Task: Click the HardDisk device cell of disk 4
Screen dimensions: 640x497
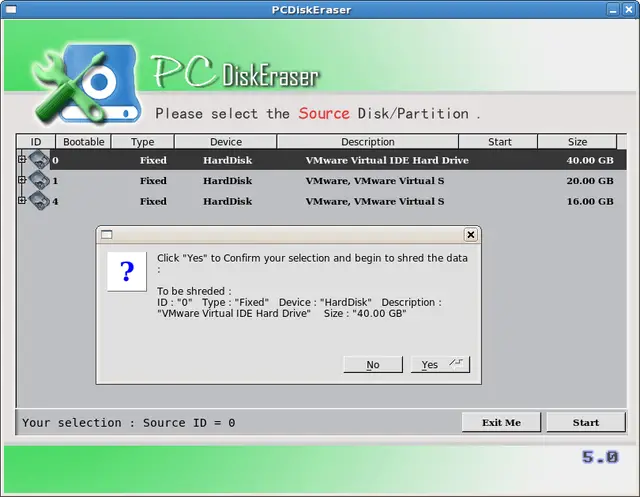Action: tap(227, 201)
